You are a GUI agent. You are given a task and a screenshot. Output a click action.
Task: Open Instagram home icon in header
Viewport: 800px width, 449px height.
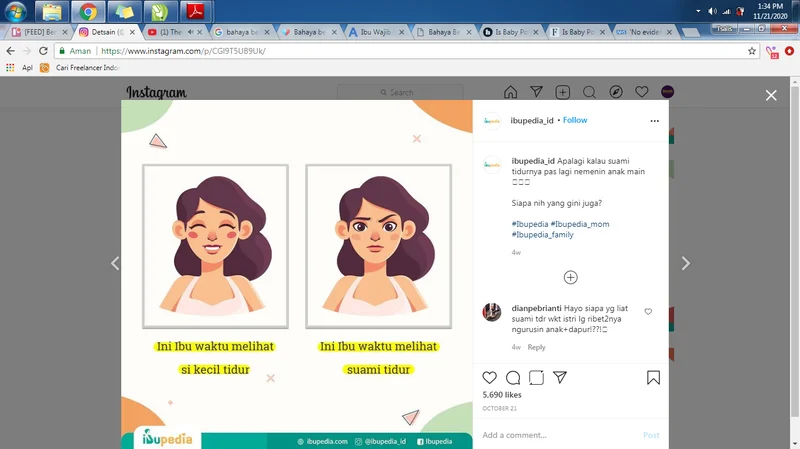(510, 92)
